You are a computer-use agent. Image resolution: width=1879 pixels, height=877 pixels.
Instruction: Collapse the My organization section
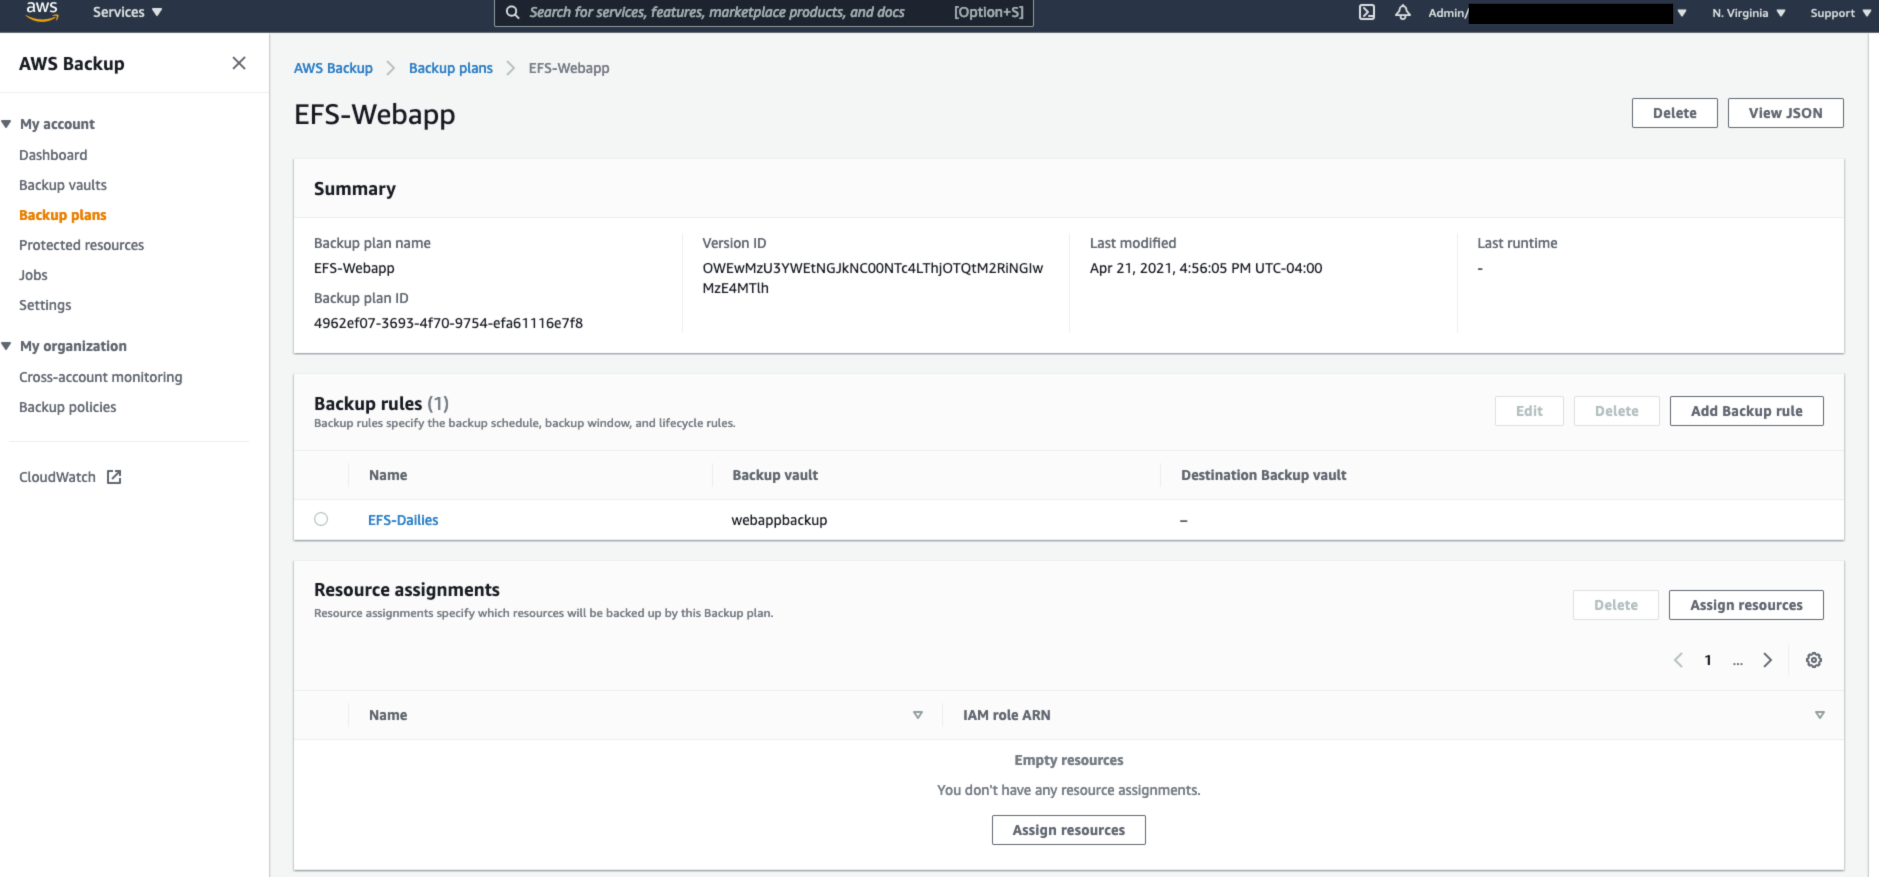[7, 346]
